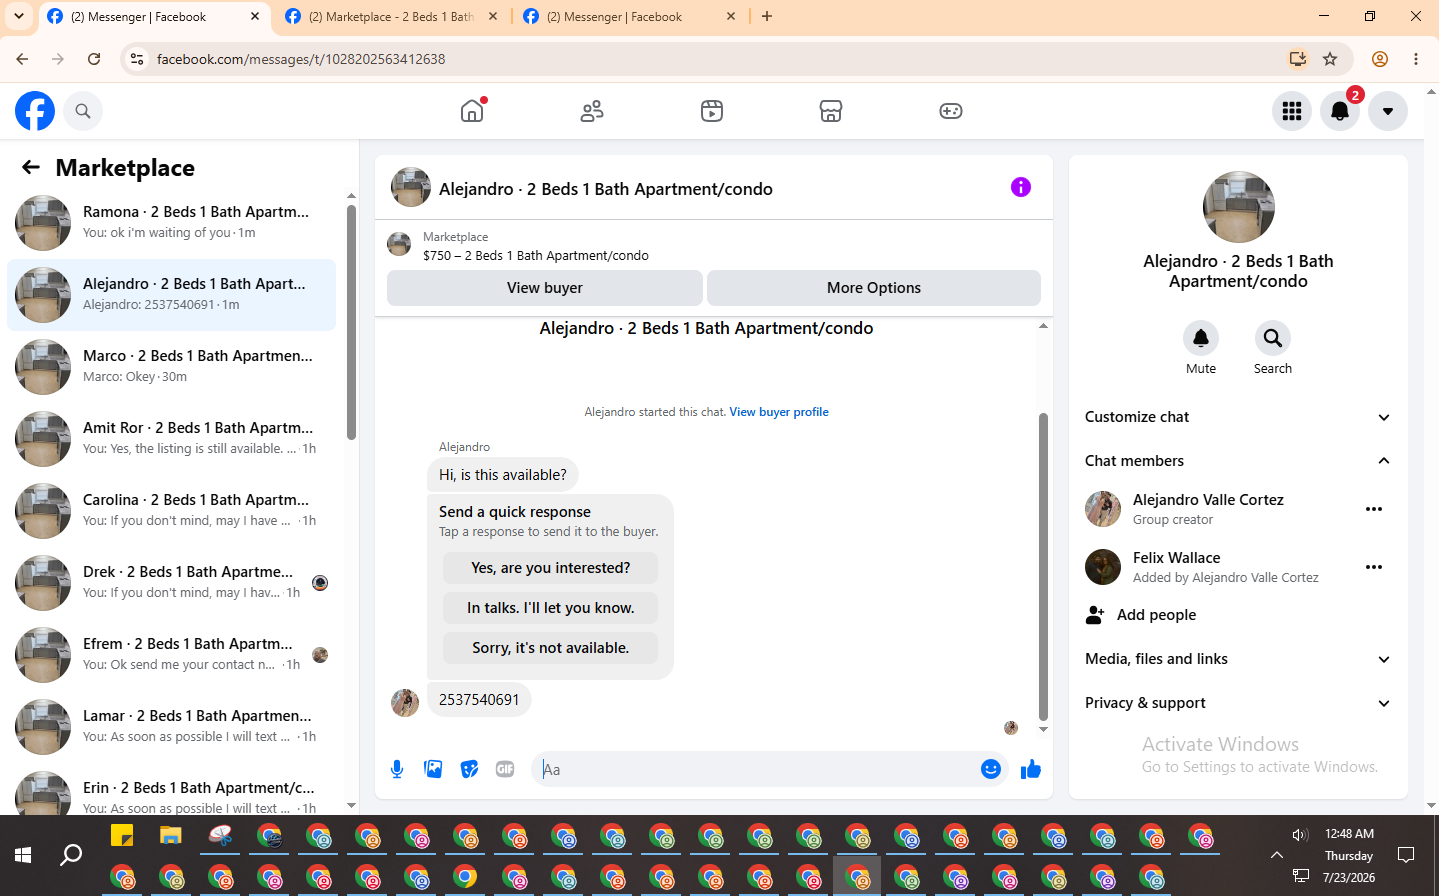Open account dropdown arrow
Screen dimensions: 1439x896
point(1388,111)
